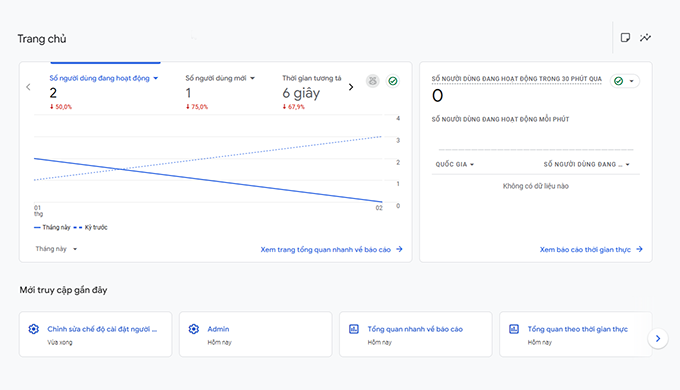
Task: Expand Số người dùng mới metric dropdown
Action: (x=252, y=79)
